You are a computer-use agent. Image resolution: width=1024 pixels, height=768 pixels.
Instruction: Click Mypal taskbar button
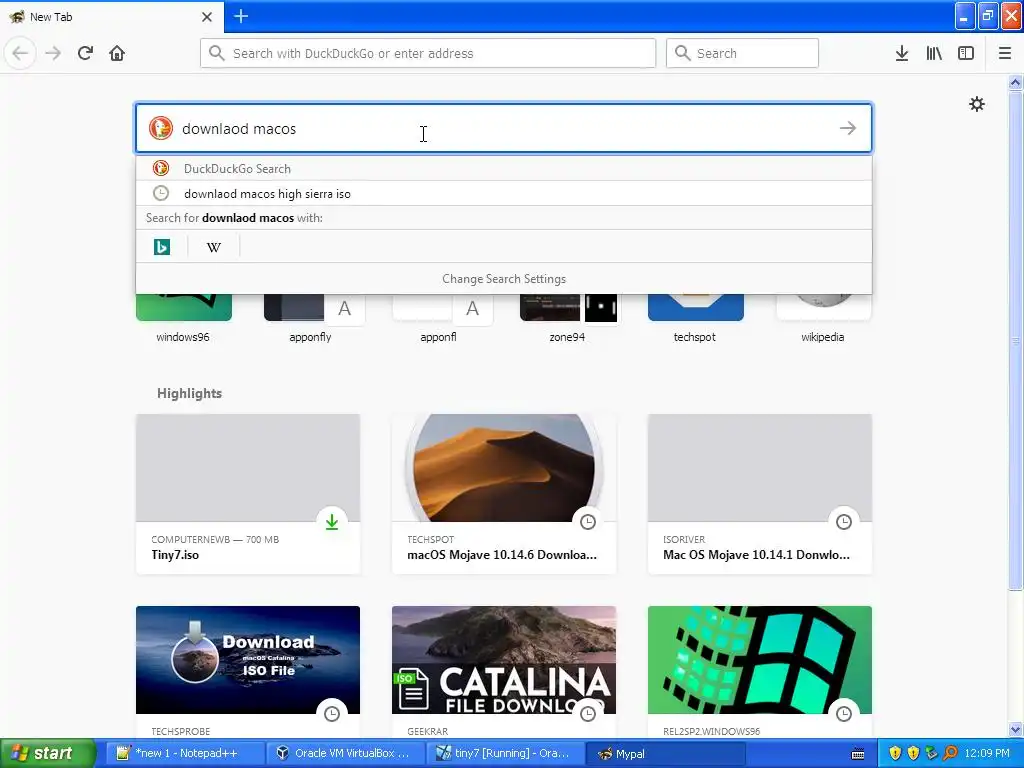tap(665, 753)
